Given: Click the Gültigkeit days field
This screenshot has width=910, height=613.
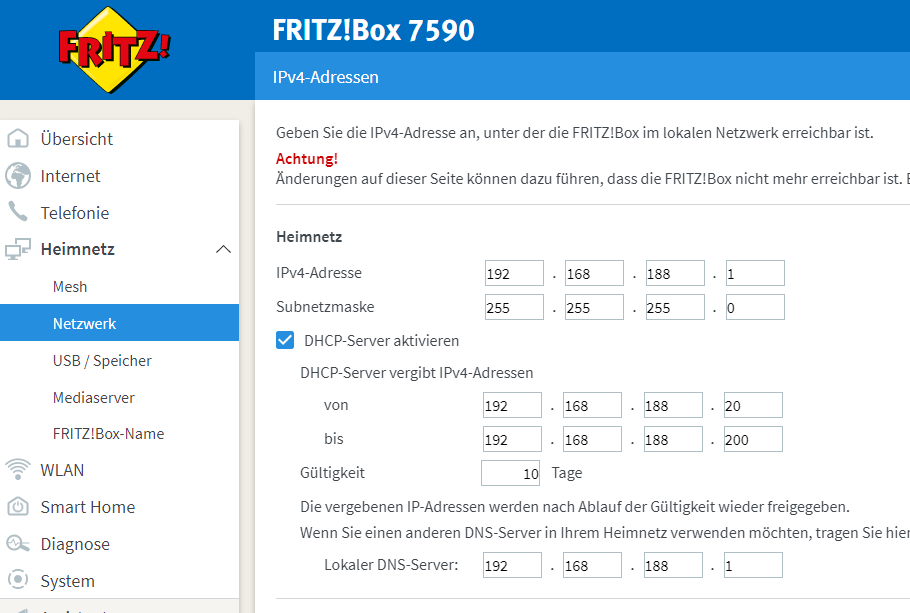Looking at the screenshot, I should point(511,473).
